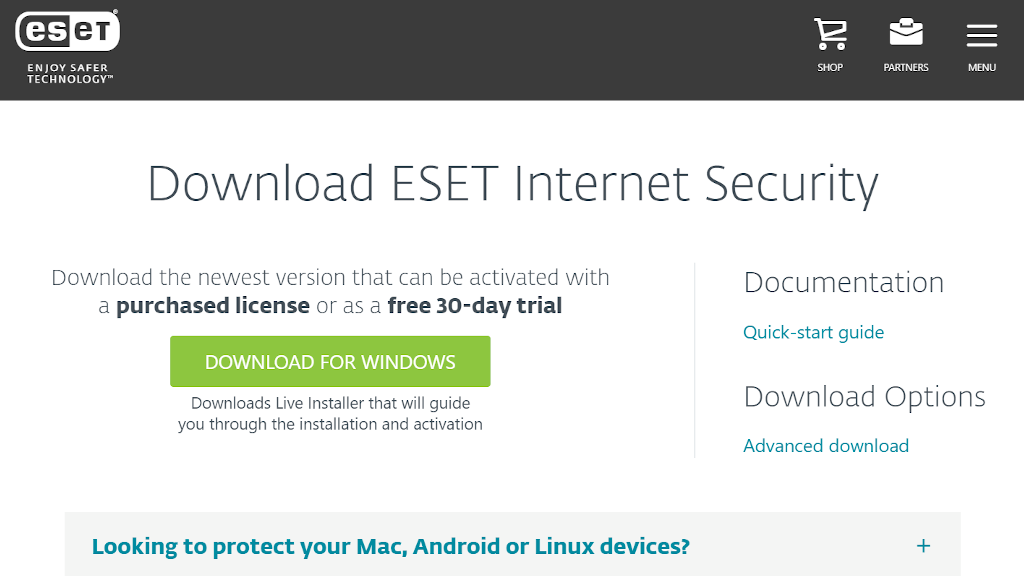The height and width of the screenshot is (576, 1024).
Task: Click the Download ESET Internet Security title
Action: [513, 184]
